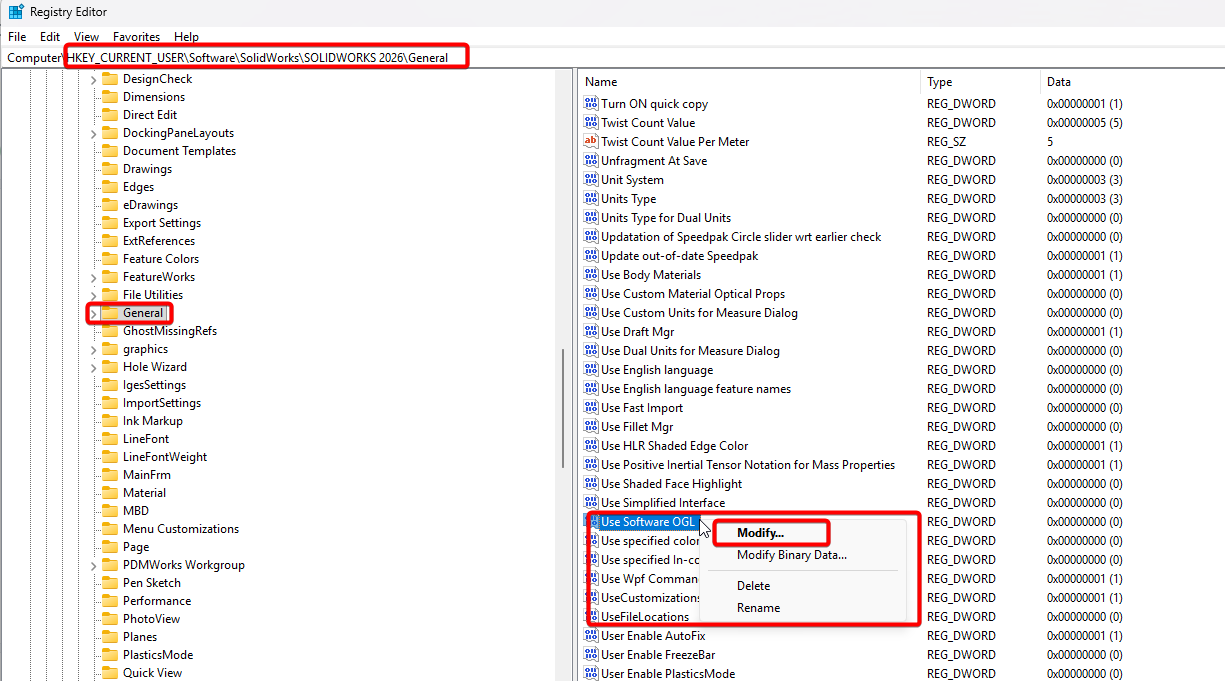This screenshot has width=1225, height=681.
Task: Click the folder icon of Hole Wizard key
Action: pyautogui.click(x=110, y=367)
